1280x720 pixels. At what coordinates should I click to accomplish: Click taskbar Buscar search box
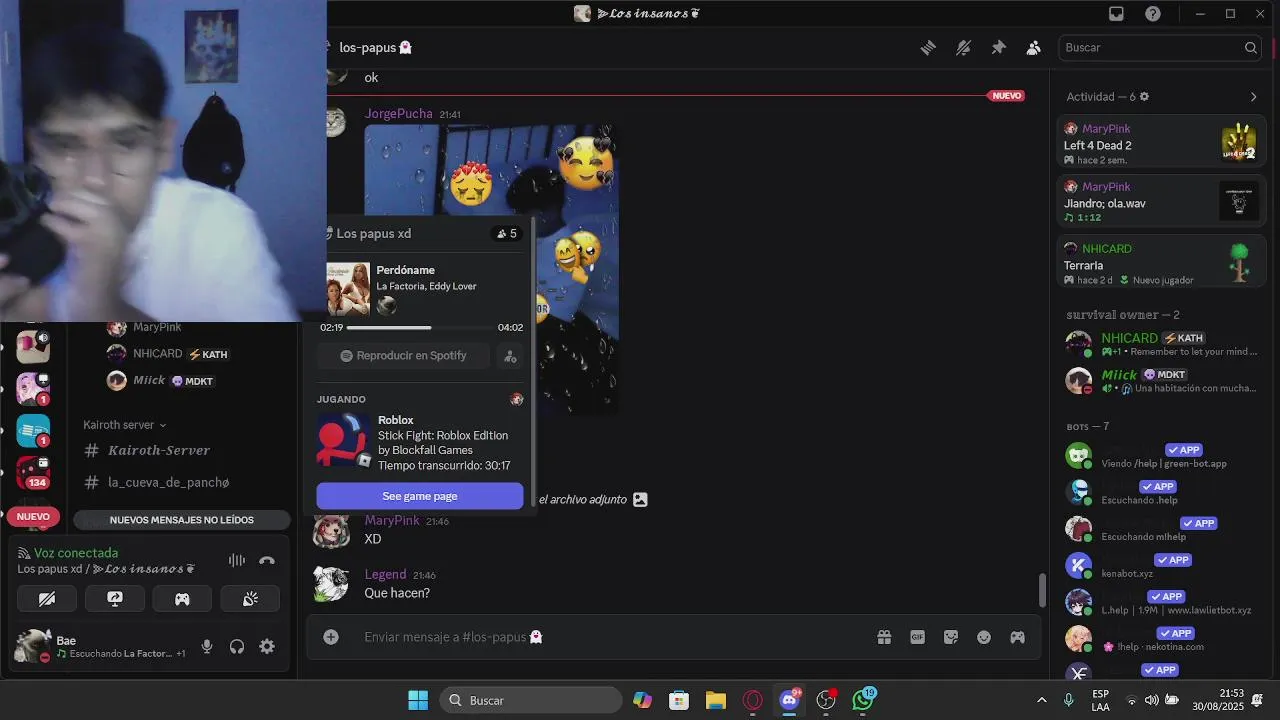pyautogui.click(x=530, y=700)
